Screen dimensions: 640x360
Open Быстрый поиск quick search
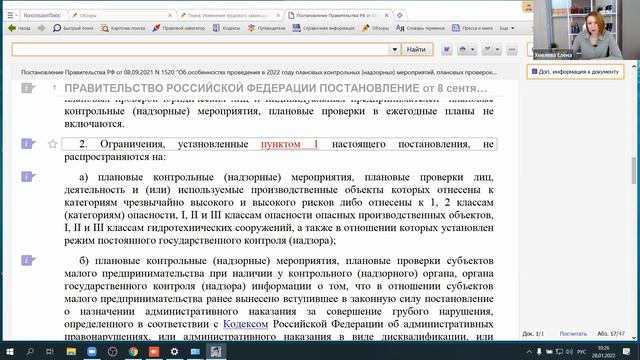pyautogui.click(x=73, y=28)
